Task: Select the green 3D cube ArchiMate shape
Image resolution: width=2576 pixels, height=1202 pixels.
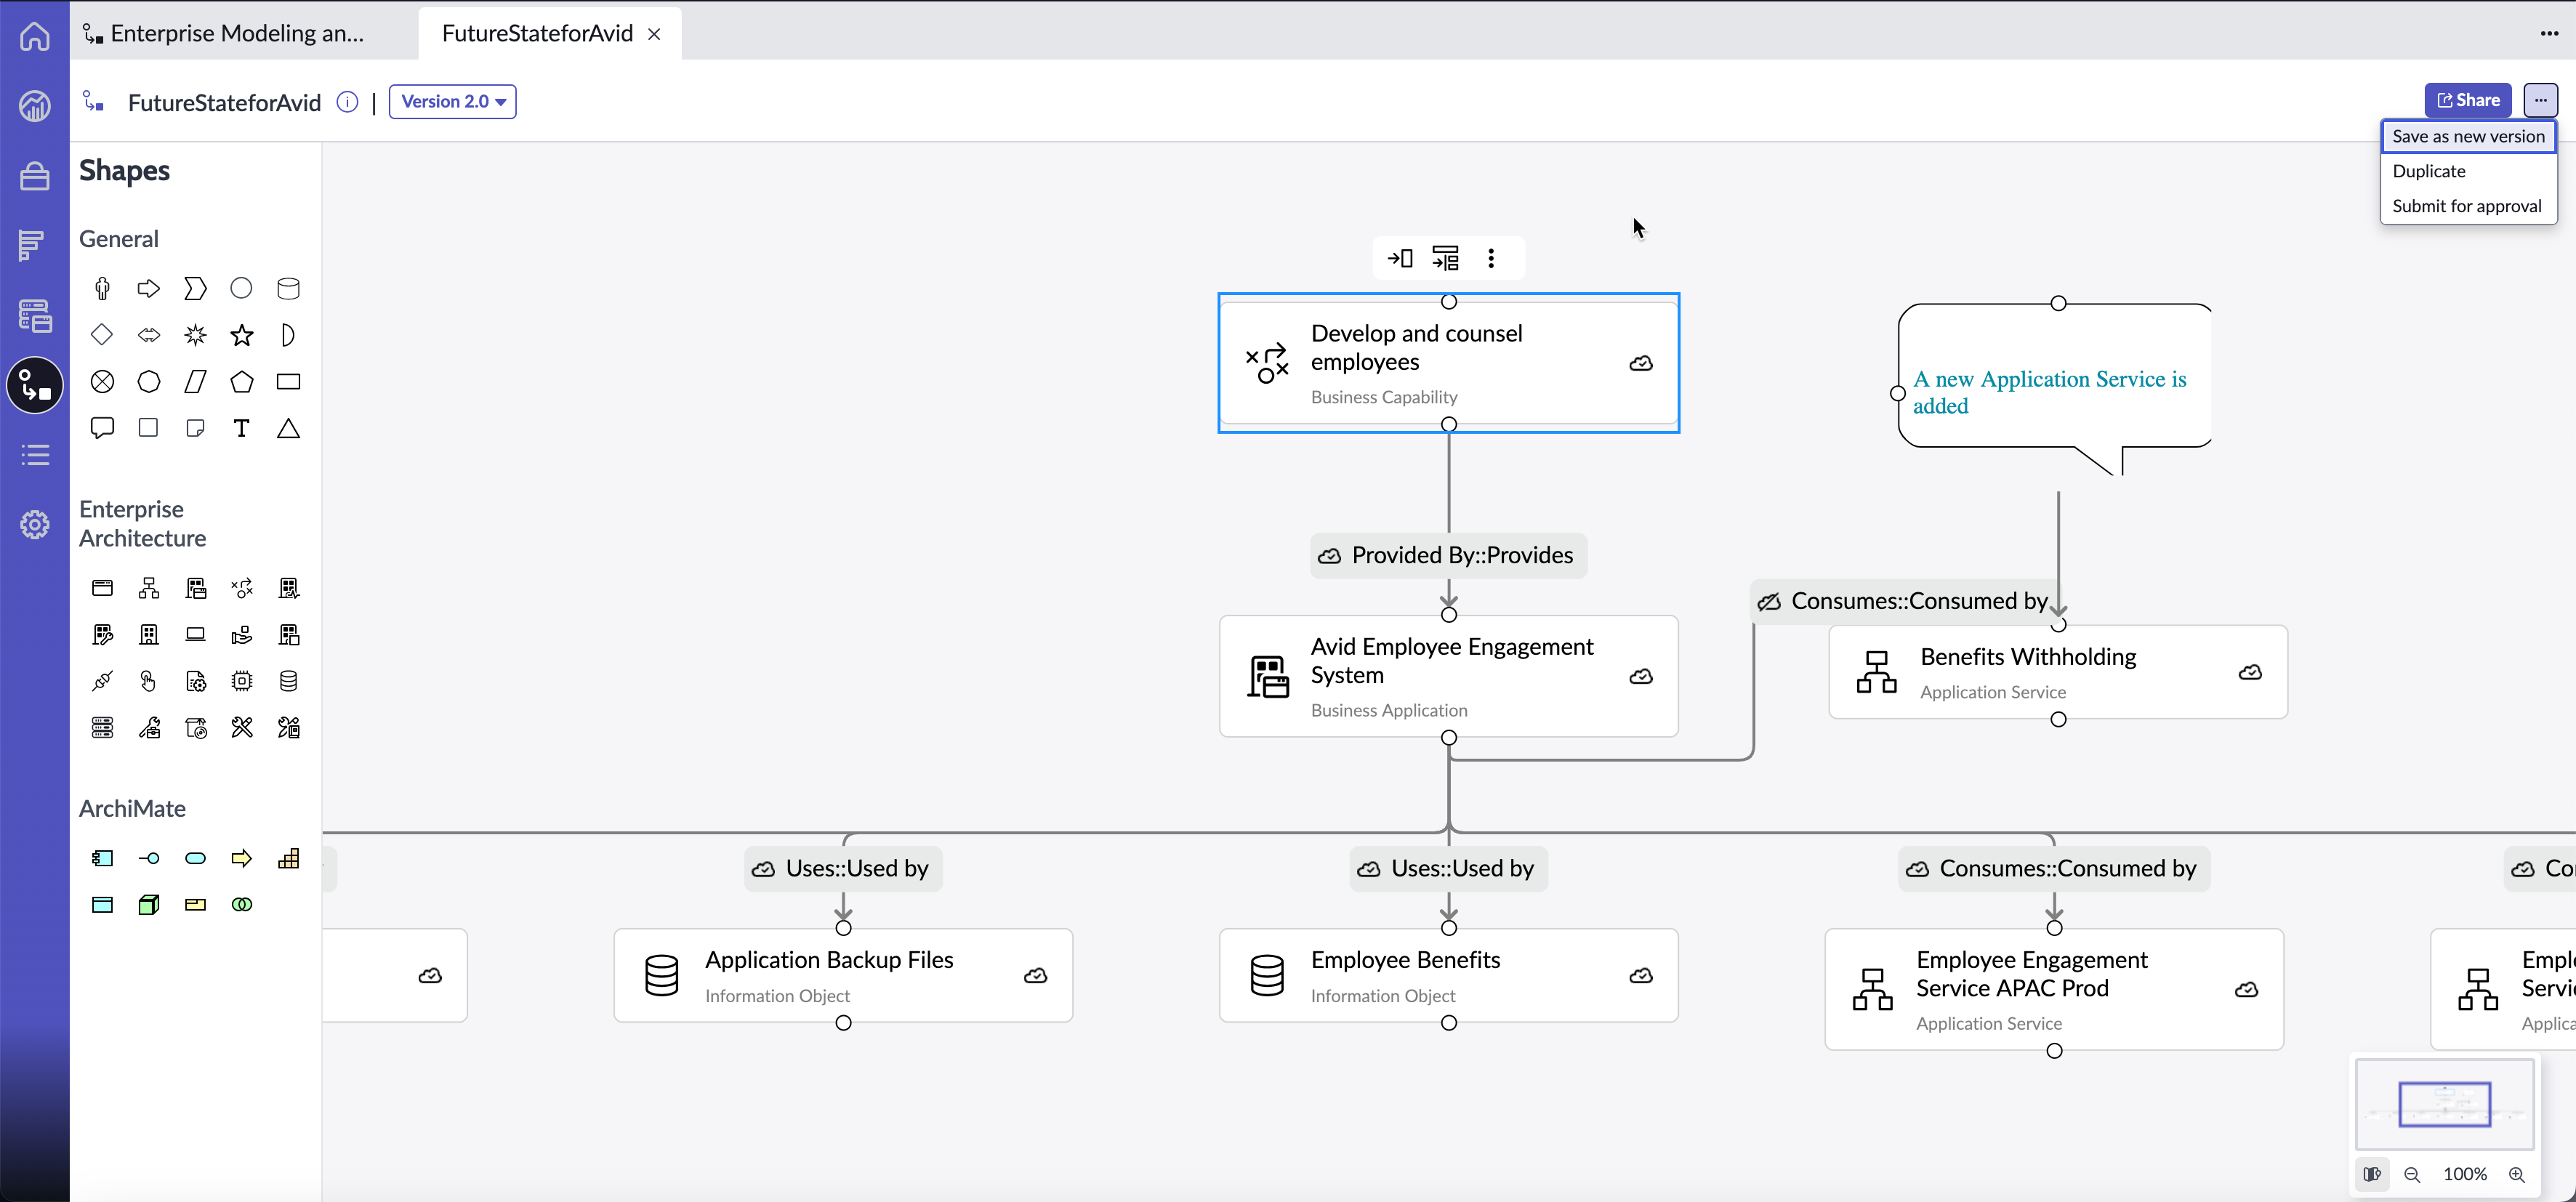Action: coord(149,905)
